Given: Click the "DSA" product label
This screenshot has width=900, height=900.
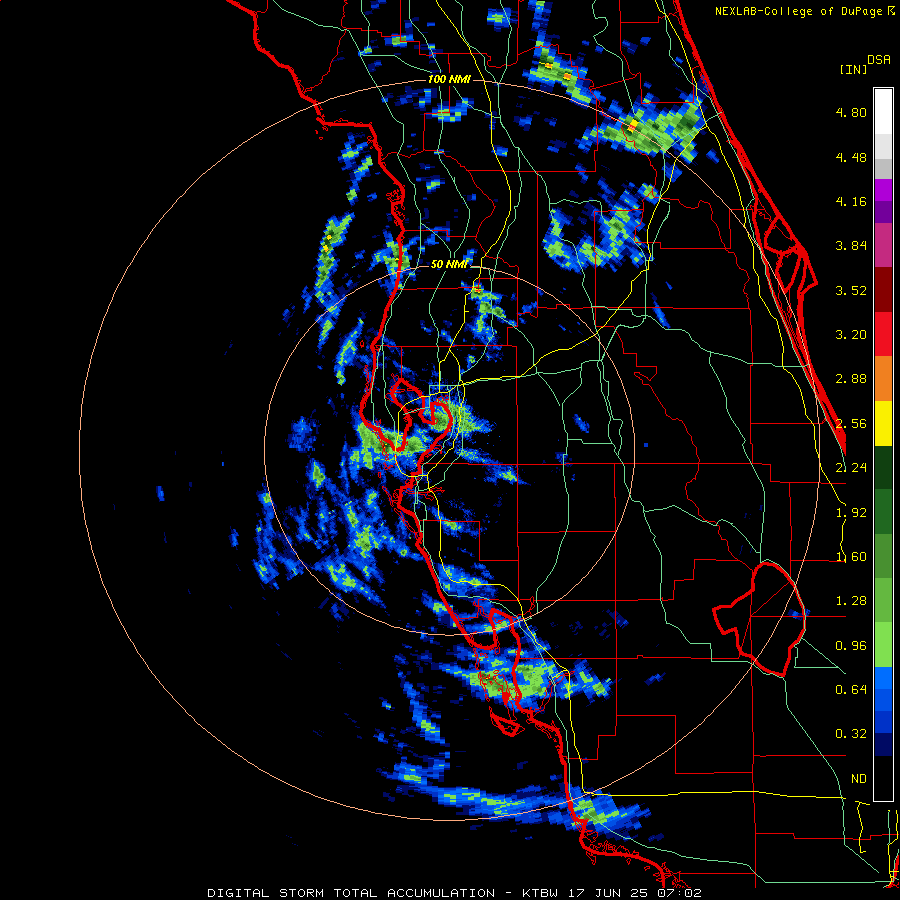Looking at the screenshot, I should pos(879,60).
